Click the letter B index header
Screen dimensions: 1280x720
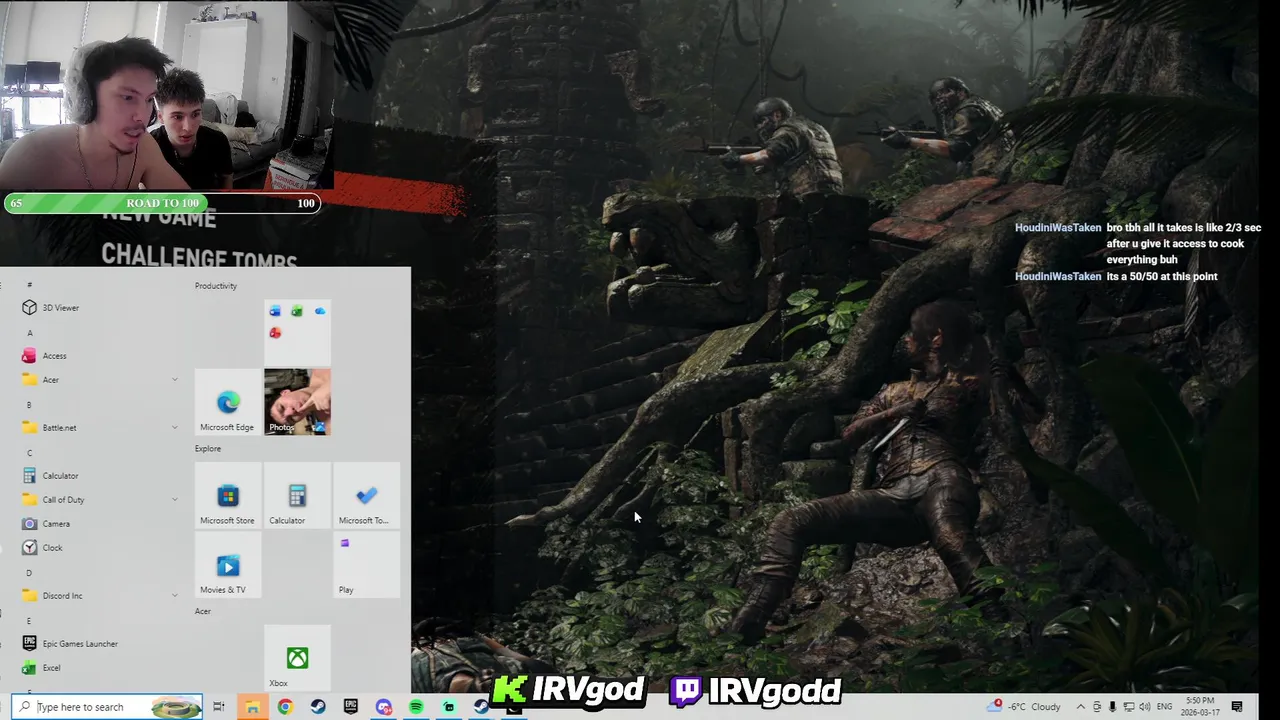(x=29, y=405)
